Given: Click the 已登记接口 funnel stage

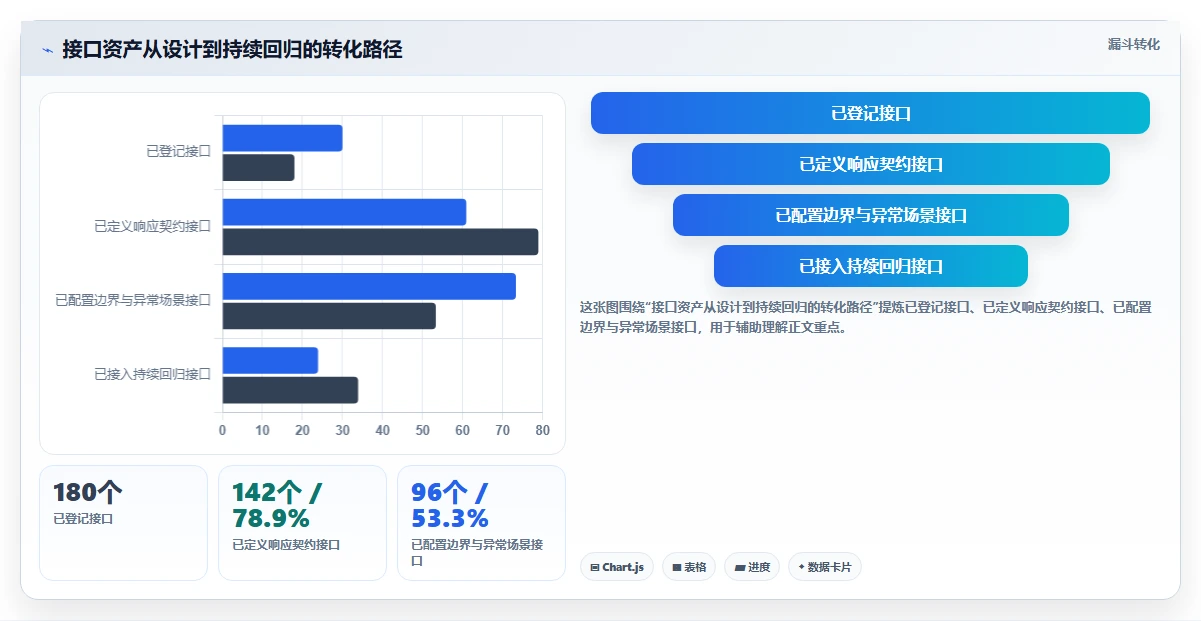Looking at the screenshot, I should (870, 113).
